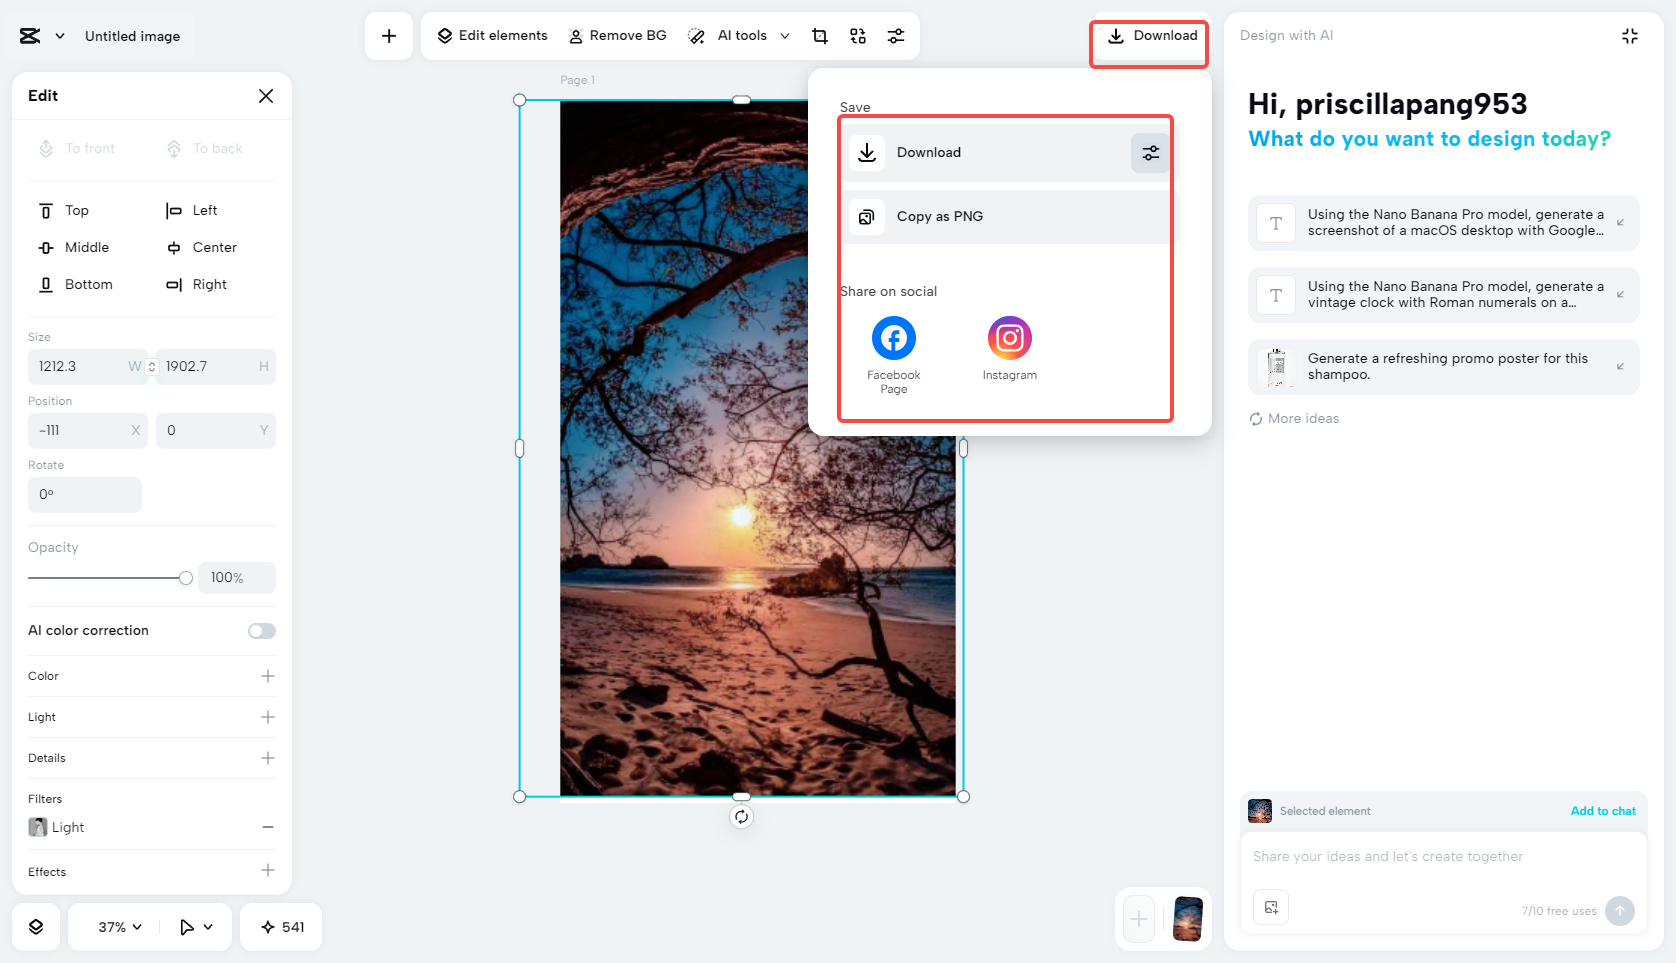Screen dimensions: 1676x963
Task: Click the credits counter showing 541
Action: click(x=281, y=927)
